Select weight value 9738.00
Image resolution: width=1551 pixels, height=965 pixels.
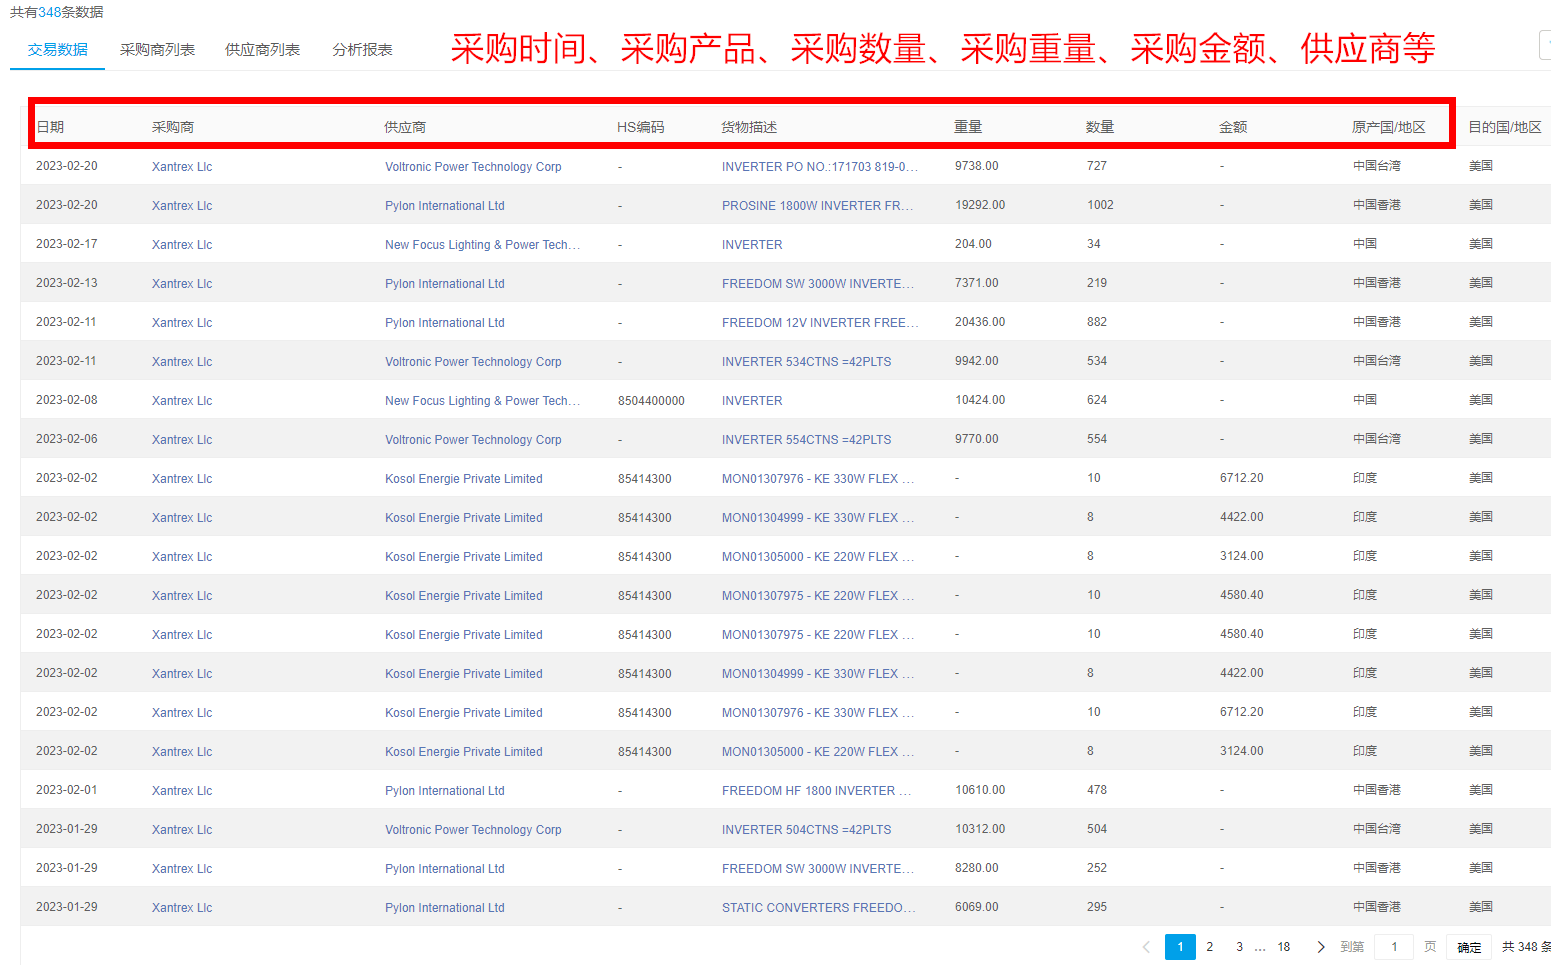(x=977, y=166)
